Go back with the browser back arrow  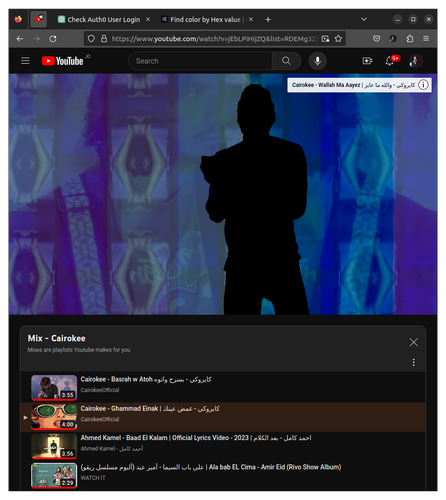tap(20, 39)
